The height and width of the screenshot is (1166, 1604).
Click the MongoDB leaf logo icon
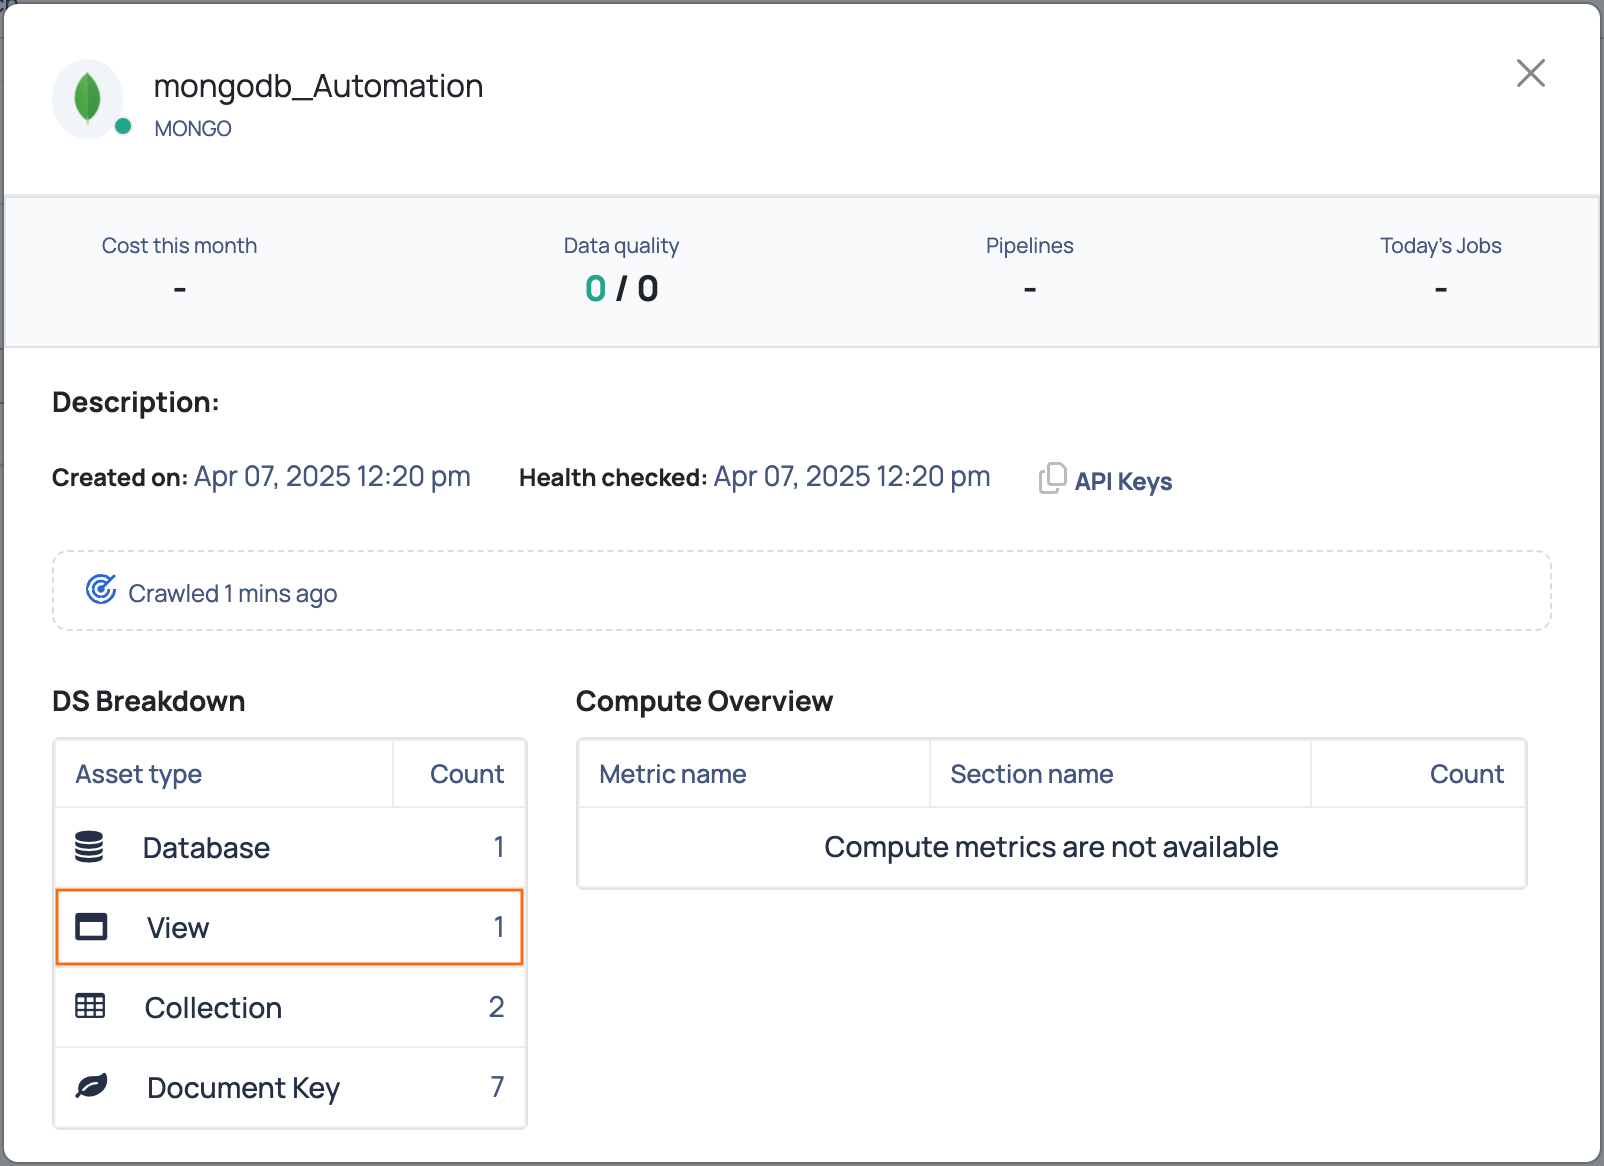click(x=88, y=98)
